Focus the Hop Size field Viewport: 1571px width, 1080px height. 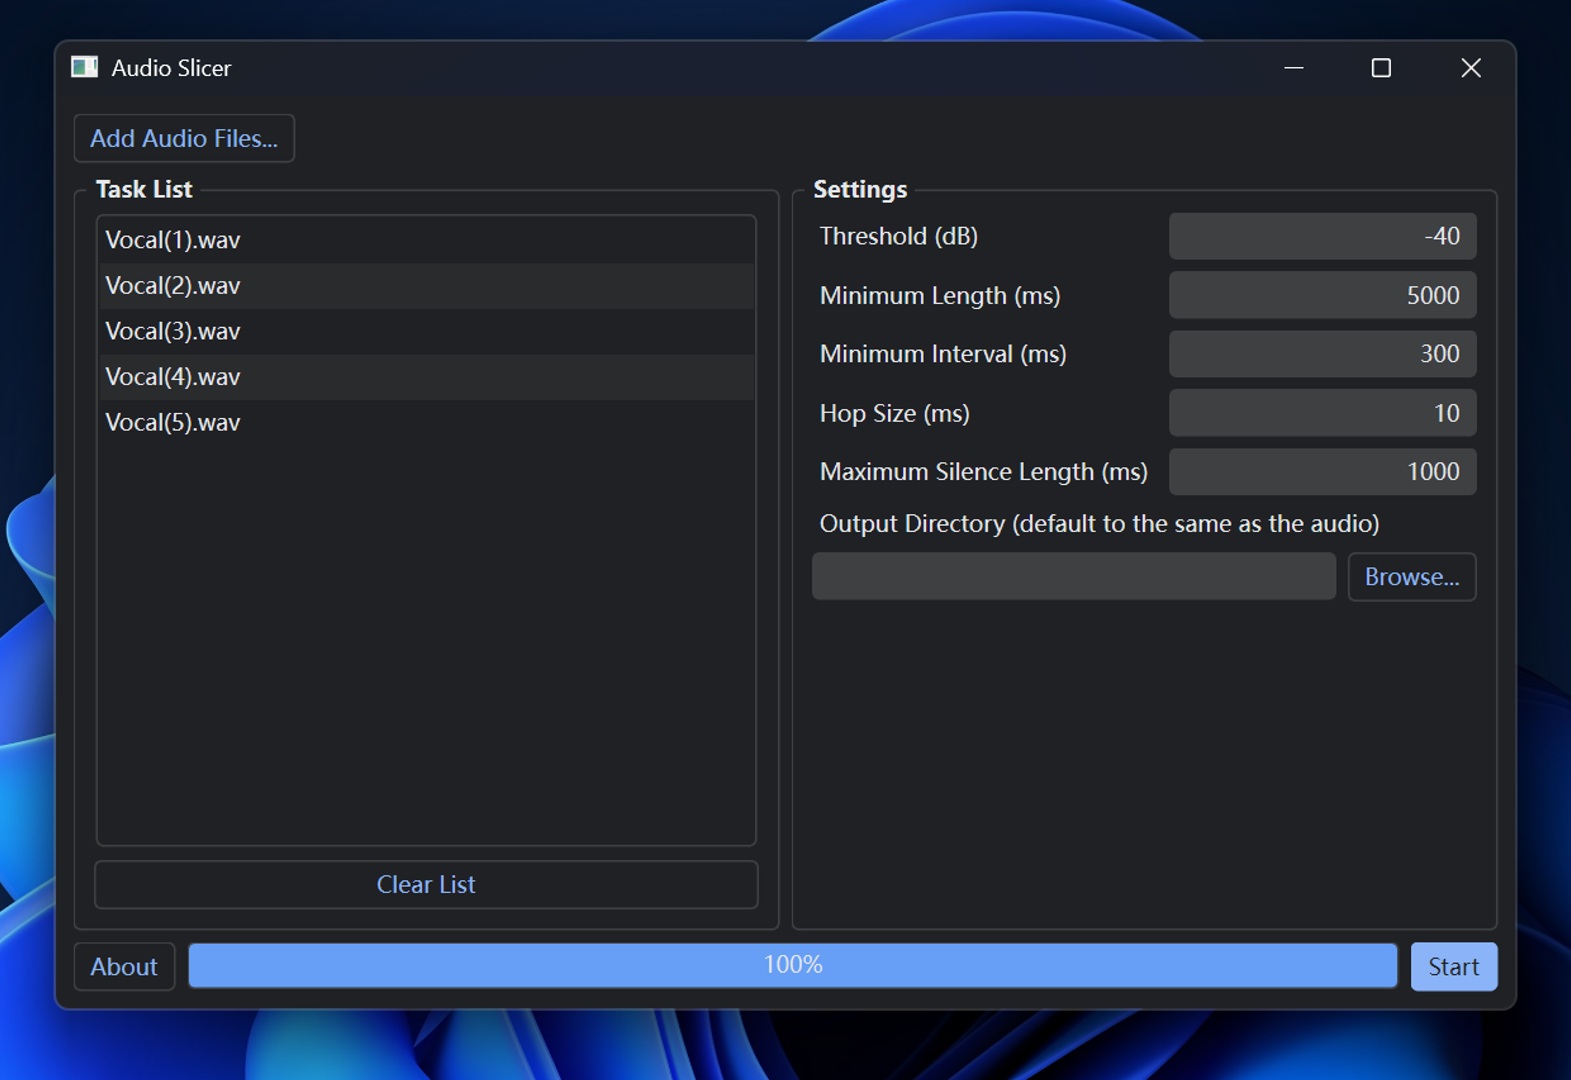point(1322,413)
